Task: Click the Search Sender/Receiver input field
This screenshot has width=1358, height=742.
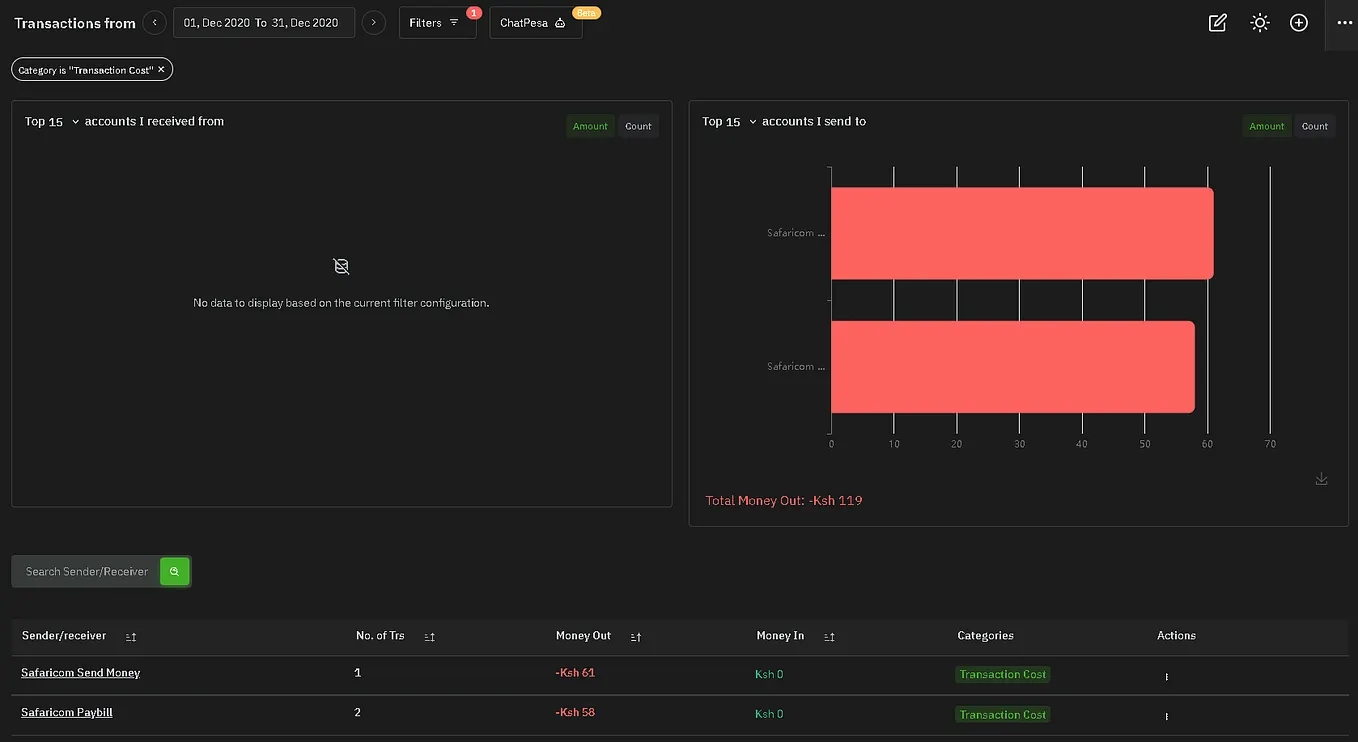Action: (x=87, y=571)
